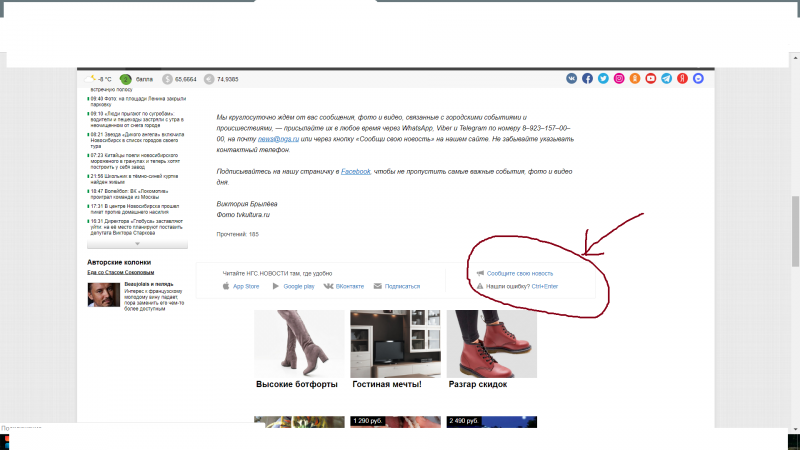Open the weather widget showing -8 °C

click(x=98, y=78)
